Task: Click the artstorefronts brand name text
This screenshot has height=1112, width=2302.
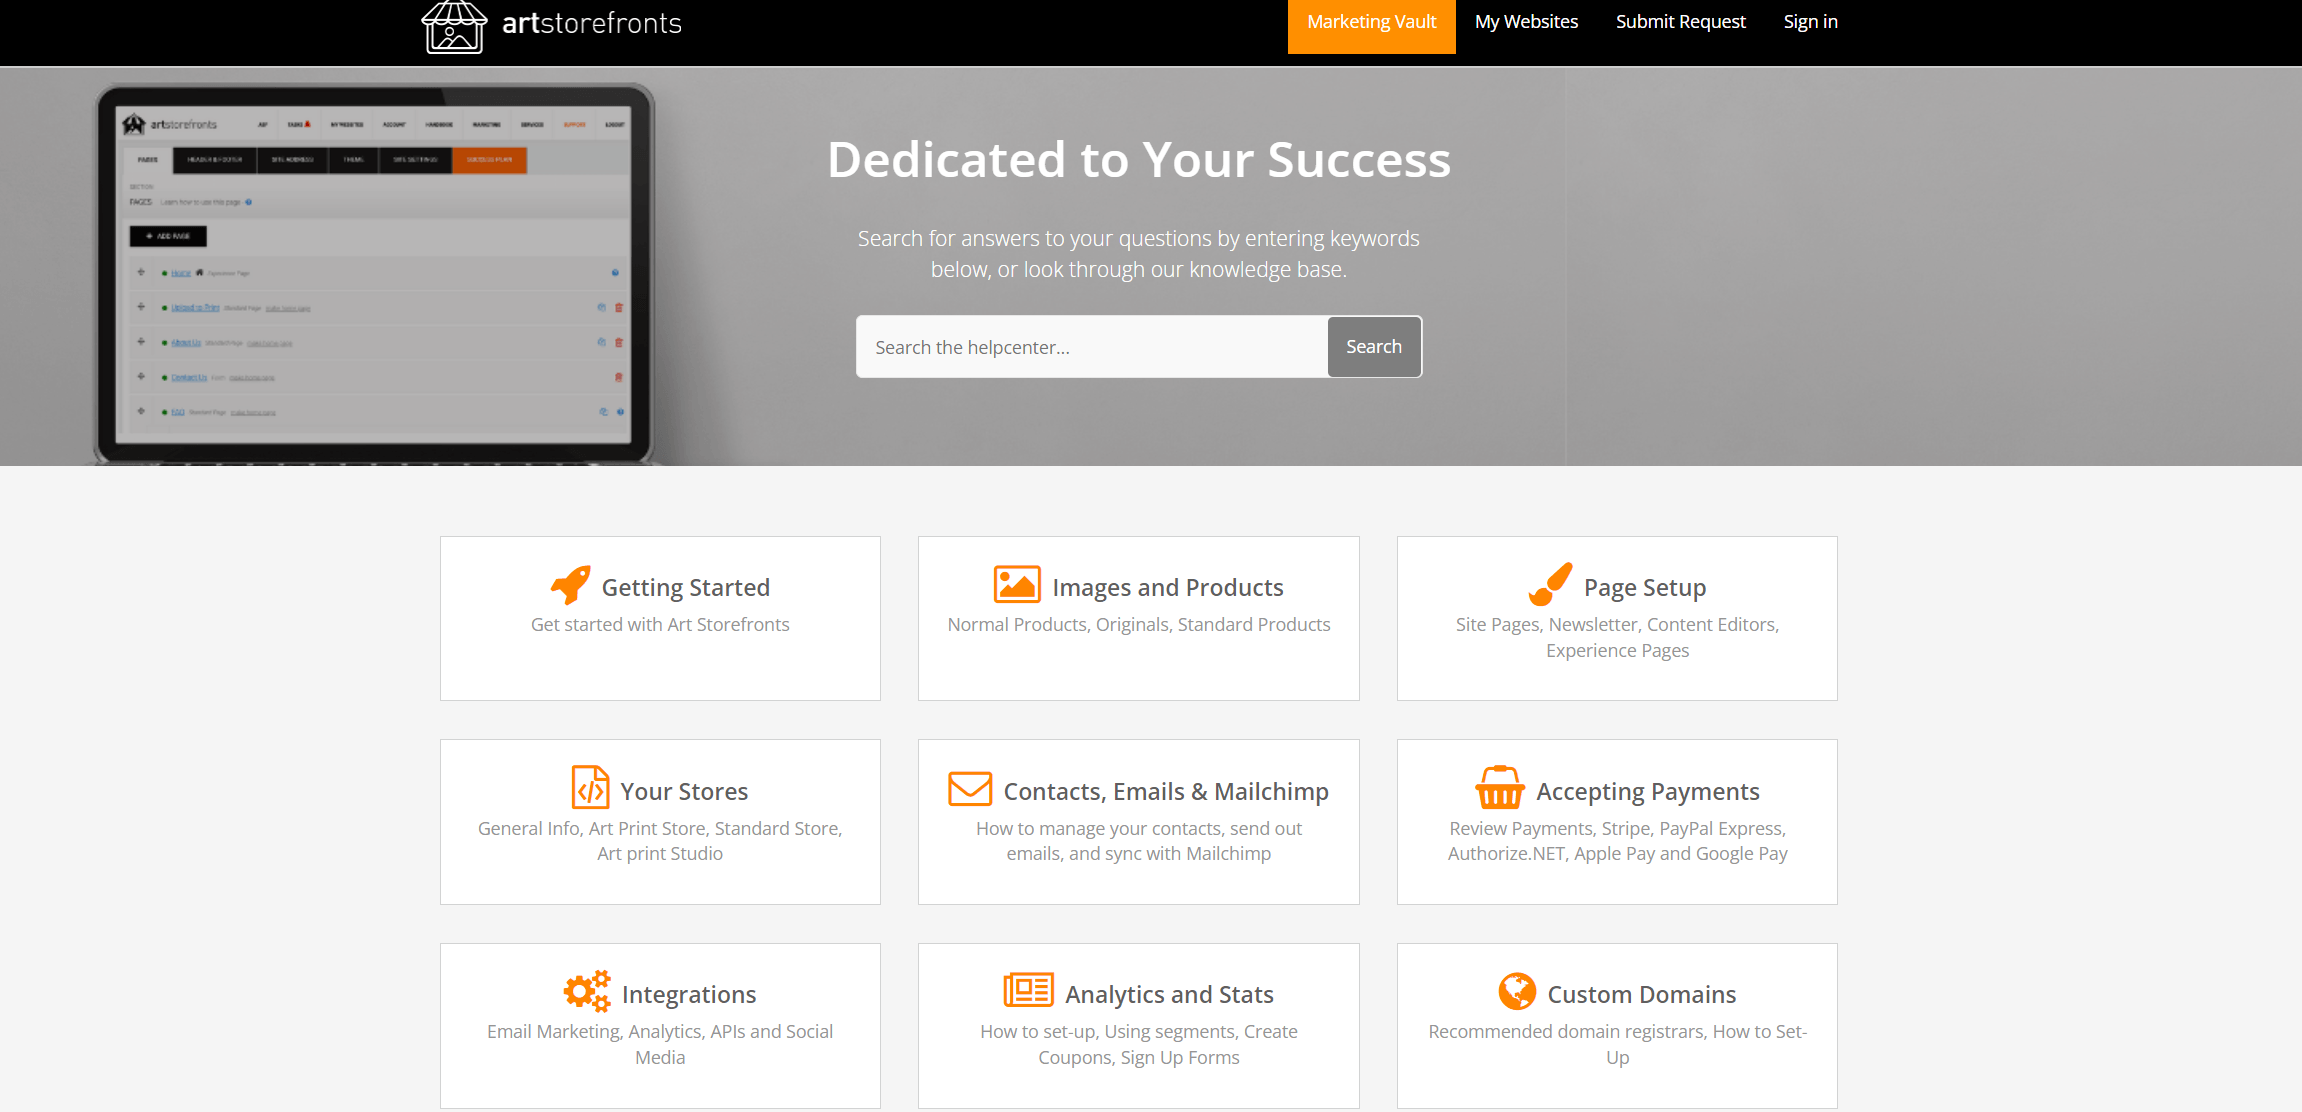Action: click(x=592, y=24)
